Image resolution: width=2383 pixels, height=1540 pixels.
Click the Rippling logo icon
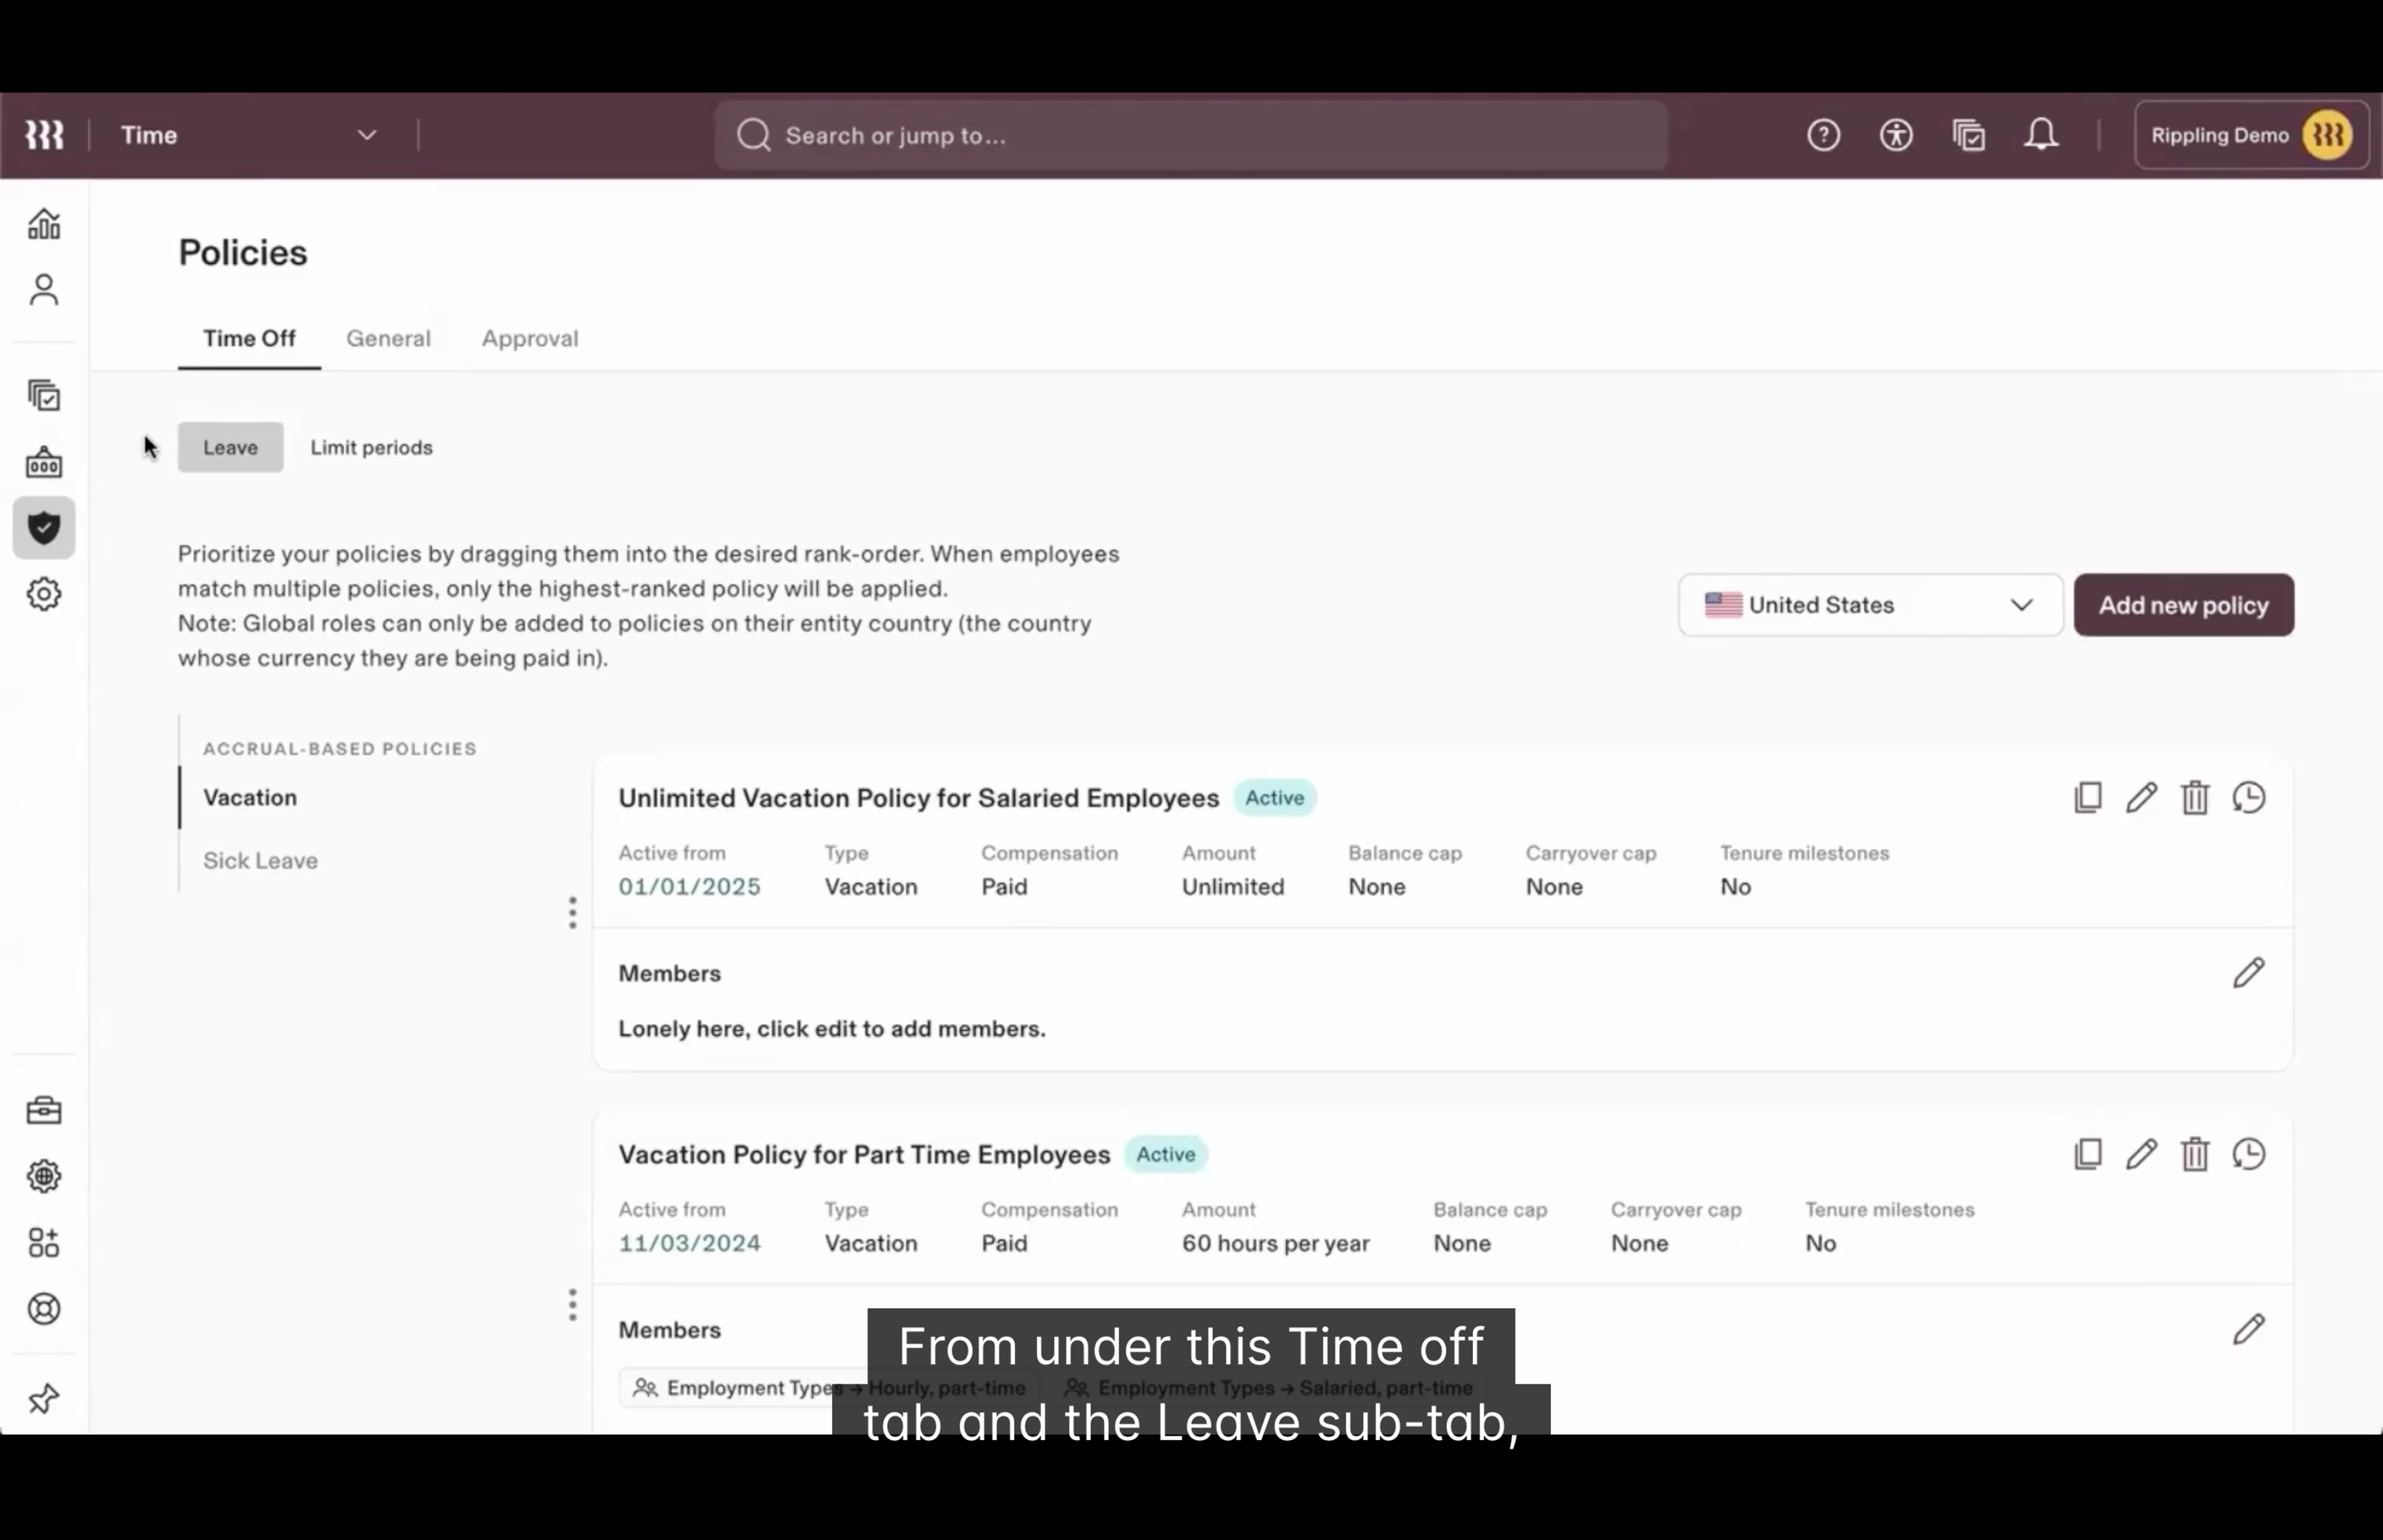tap(44, 135)
